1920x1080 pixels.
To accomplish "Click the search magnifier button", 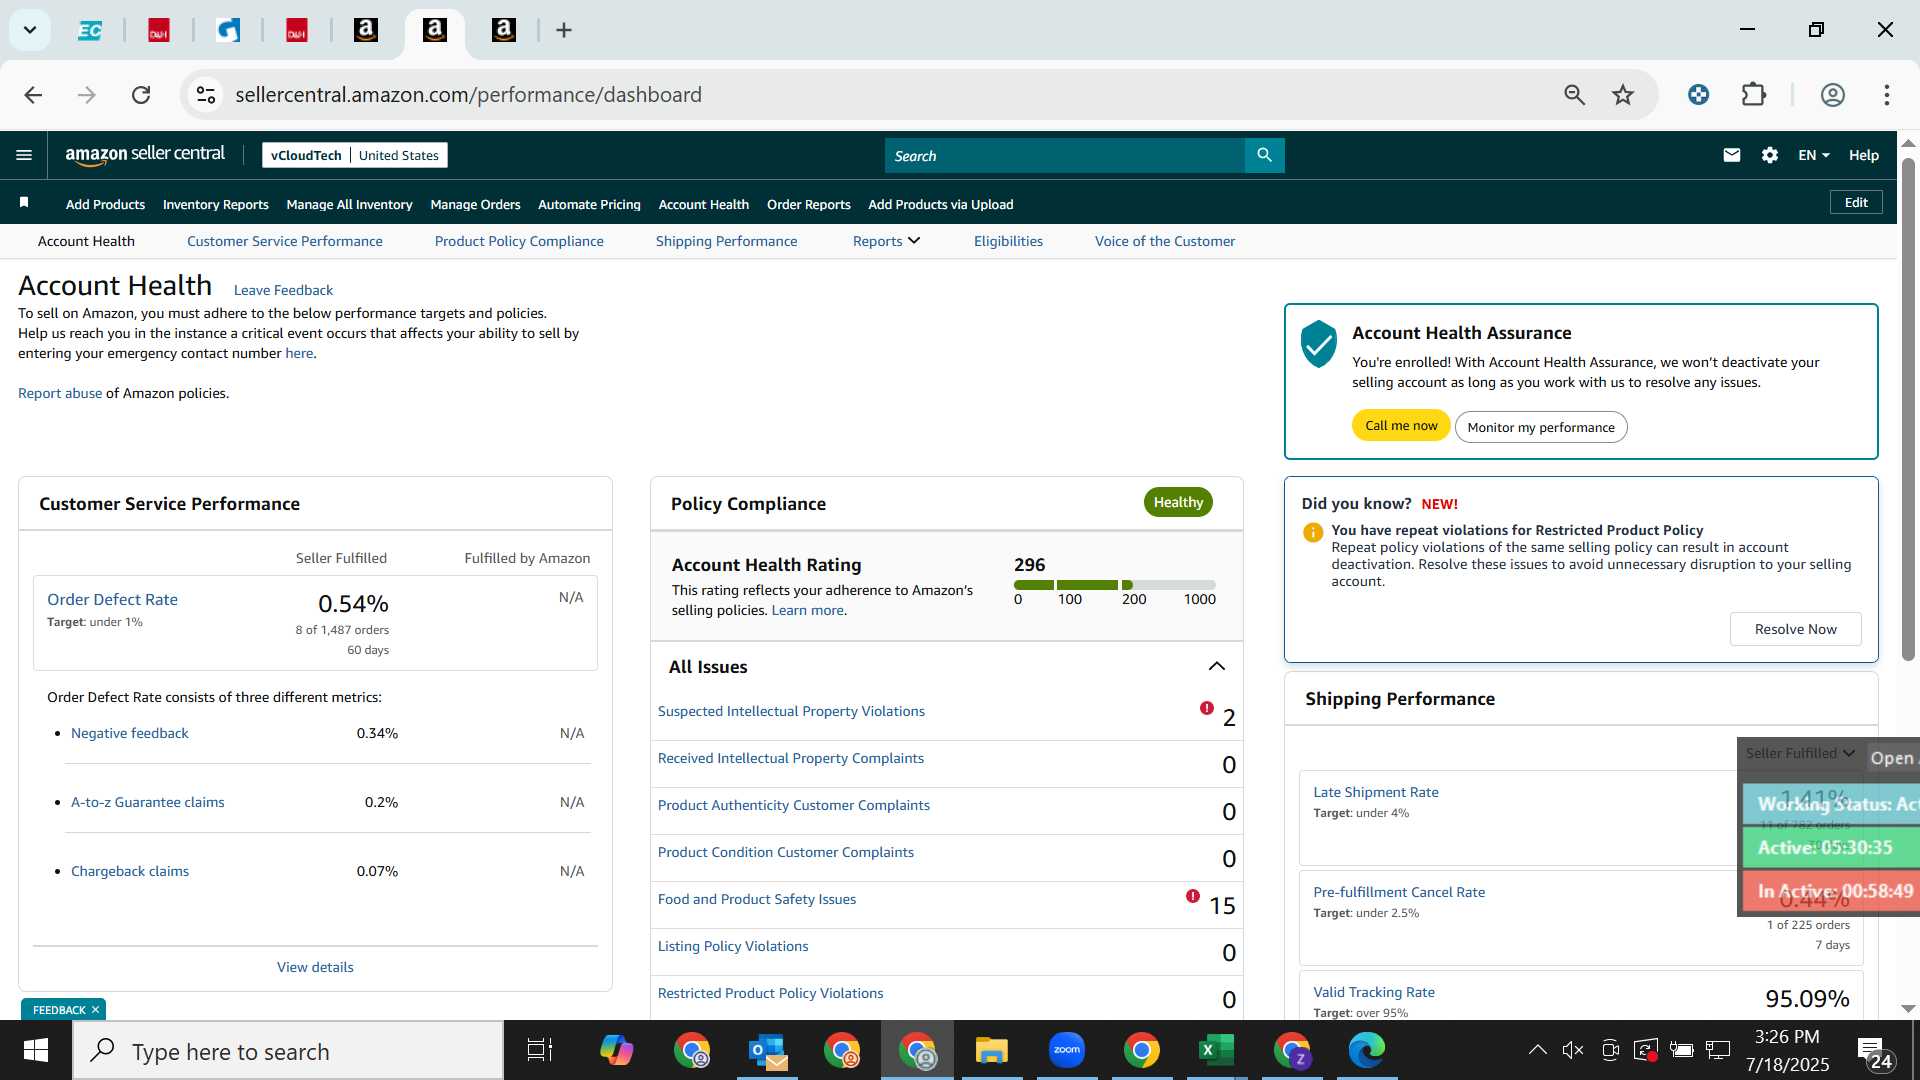I will pos(1264,155).
